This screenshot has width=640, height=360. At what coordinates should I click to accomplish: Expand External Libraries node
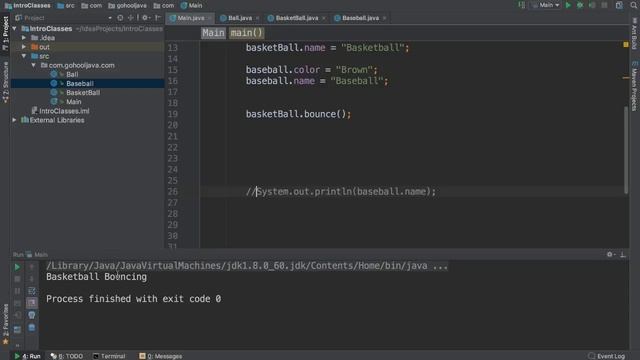pyautogui.click(x=15, y=120)
